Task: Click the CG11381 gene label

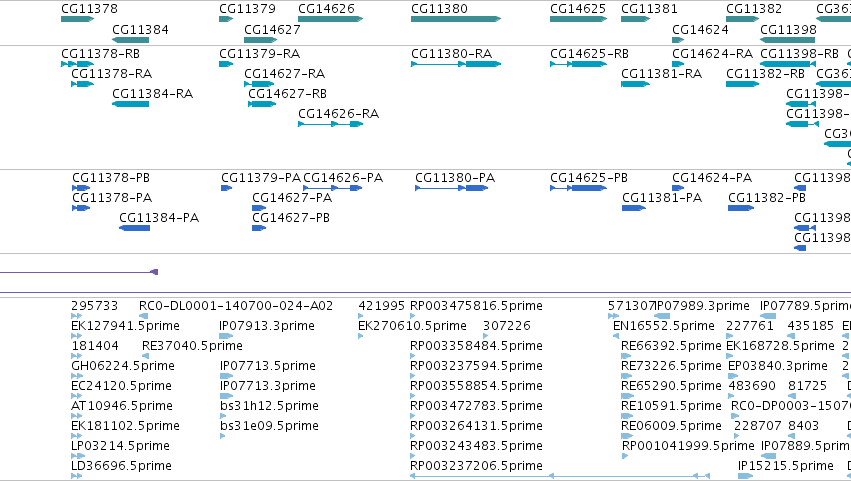Action: (x=649, y=9)
